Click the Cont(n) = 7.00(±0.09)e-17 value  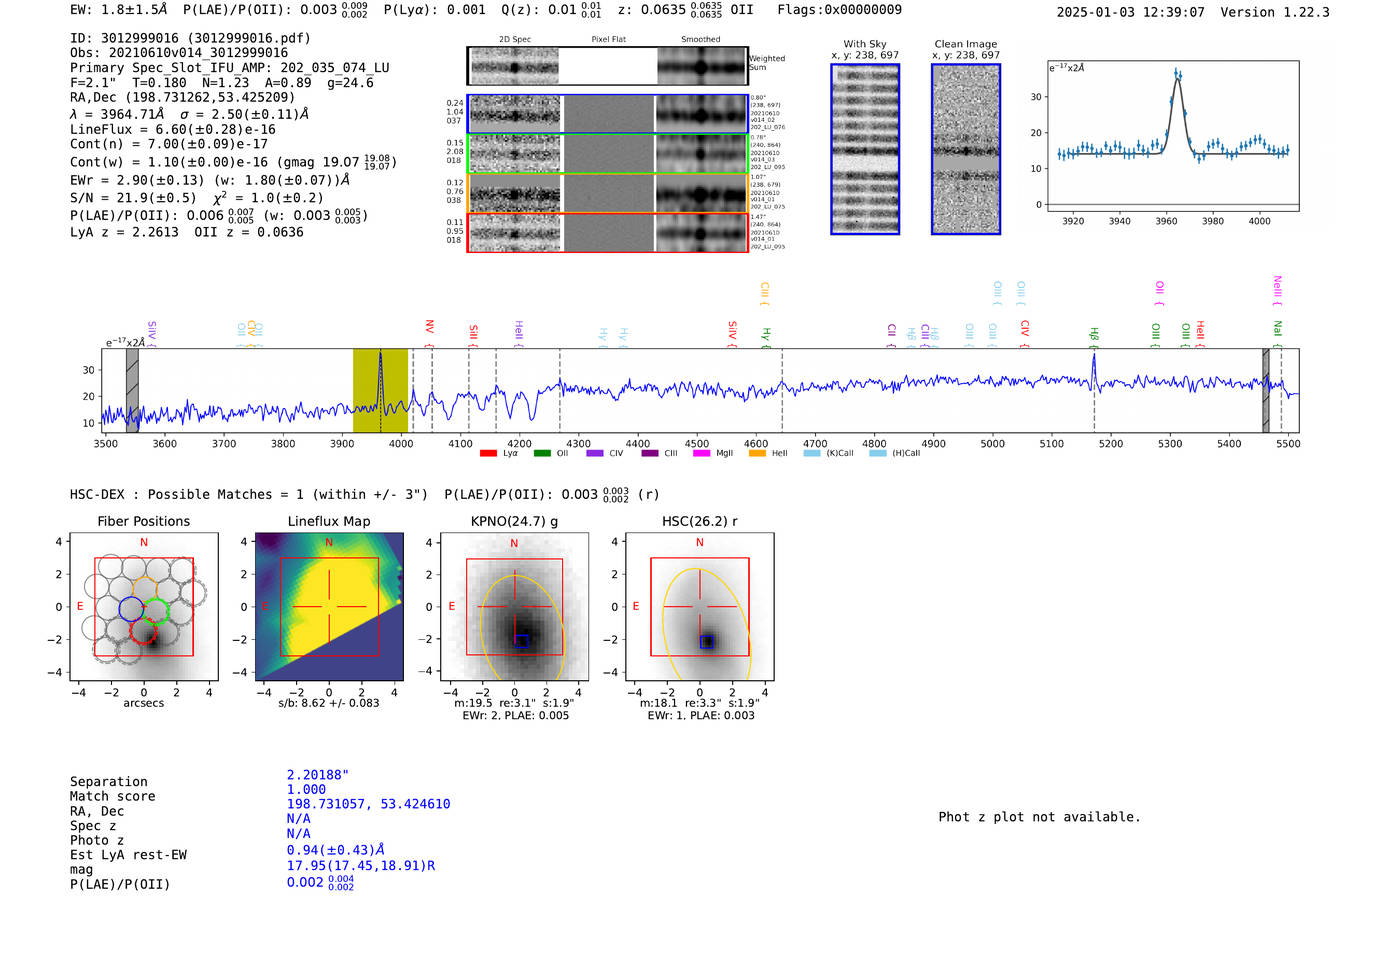tap(169, 144)
